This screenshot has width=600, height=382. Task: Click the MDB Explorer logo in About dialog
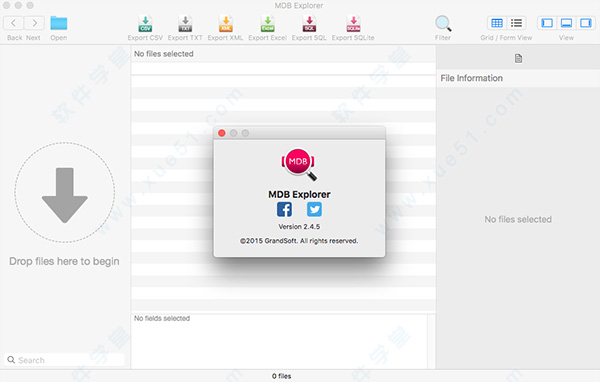[298, 165]
